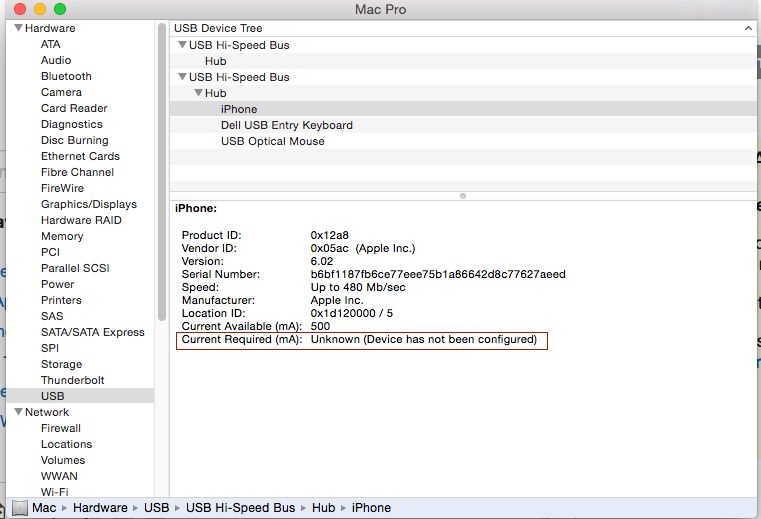
Task: Click iPhone in the path bar
Action: click(x=371, y=508)
